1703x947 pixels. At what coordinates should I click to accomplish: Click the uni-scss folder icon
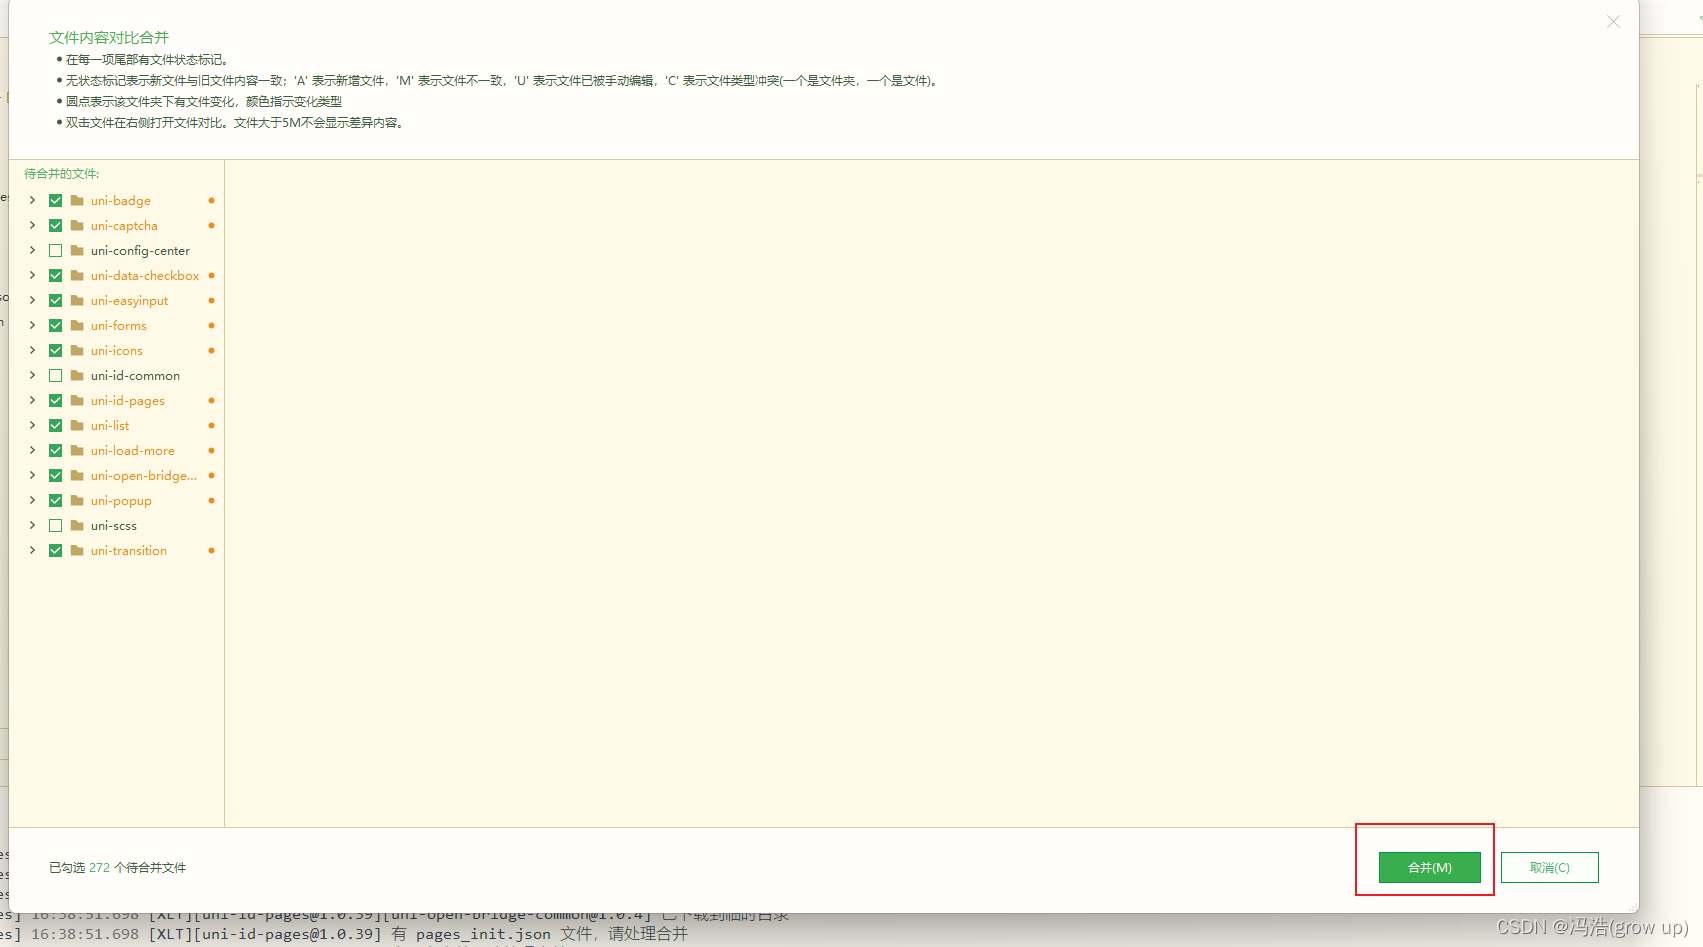click(77, 525)
